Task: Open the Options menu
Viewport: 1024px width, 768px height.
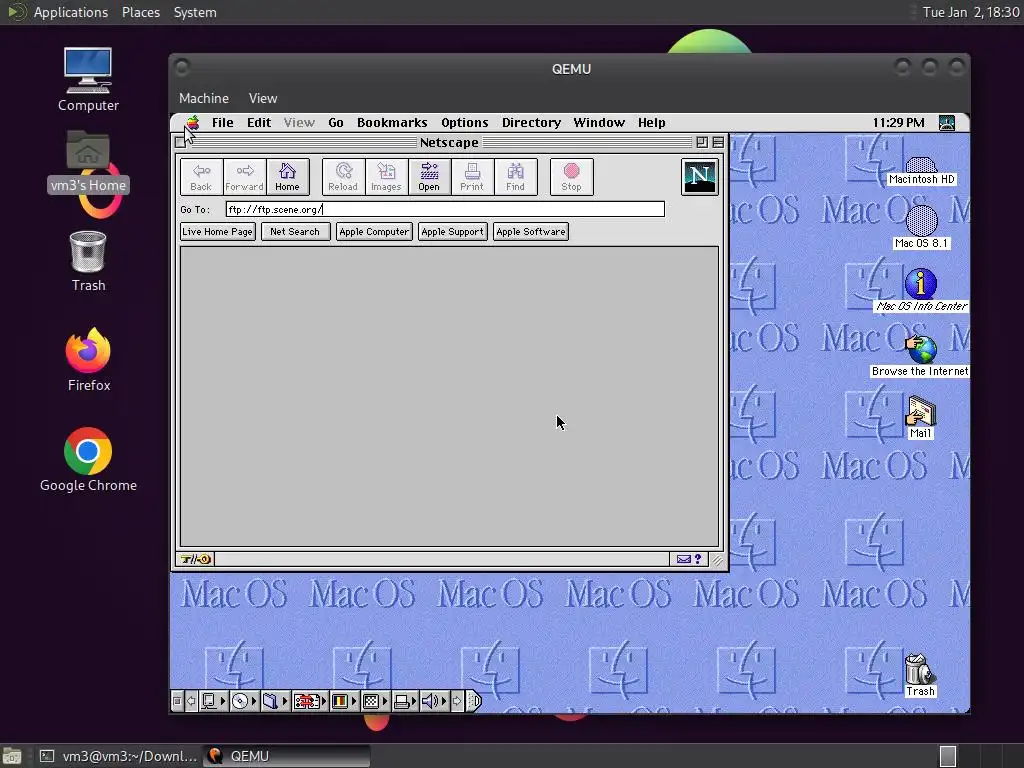Action: click(464, 123)
